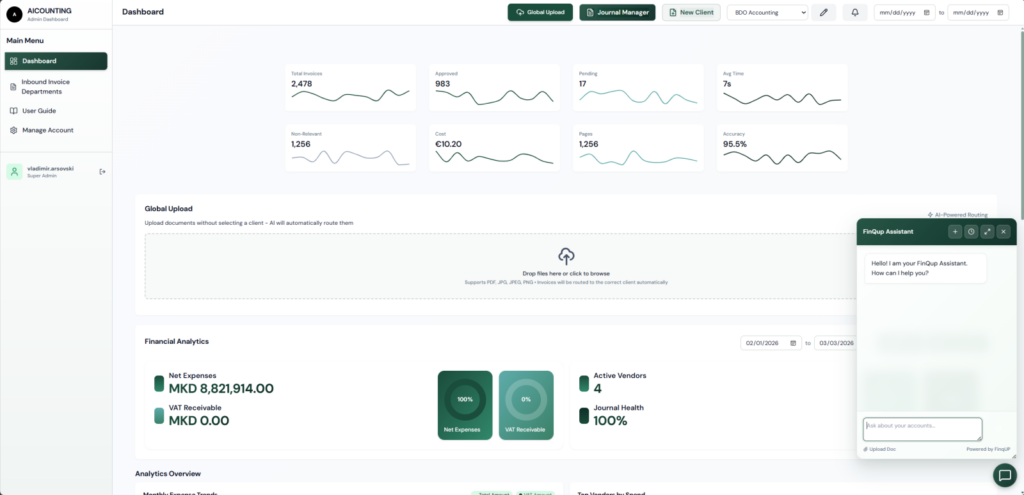Open Financial Analytics 02/01/2026 date picker
The height and width of the screenshot is (495, 1024).
click(x=793, y=342)
